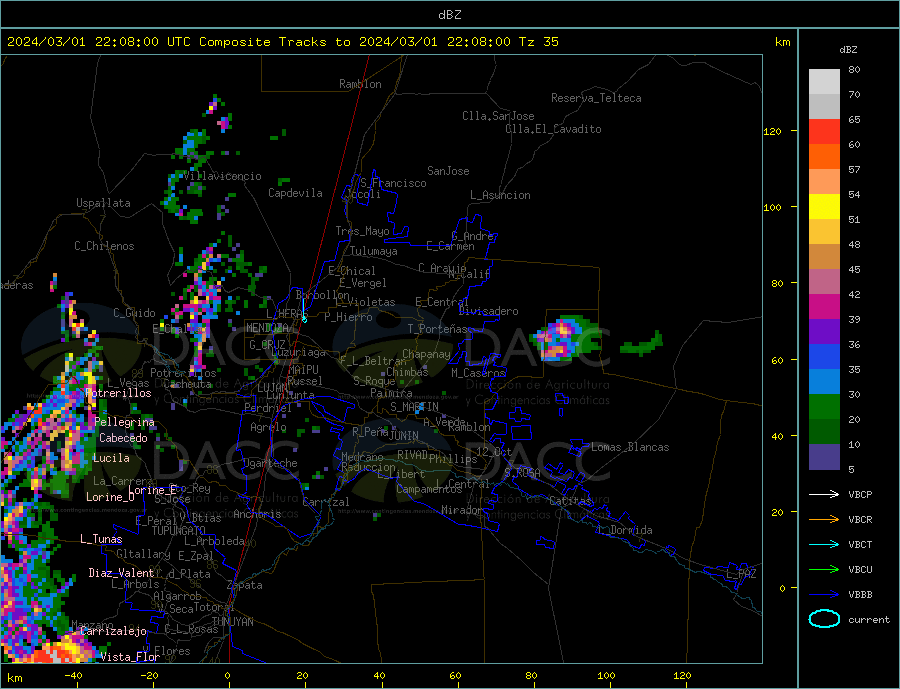Click the 'MENDOZA' city label
The image size is (900, 689).
coord(267,328)
